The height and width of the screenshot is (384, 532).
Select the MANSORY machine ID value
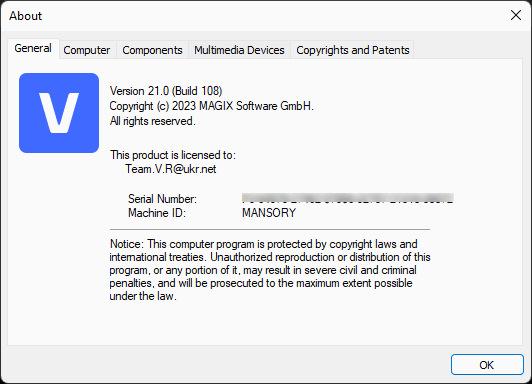tap(269, 213)
